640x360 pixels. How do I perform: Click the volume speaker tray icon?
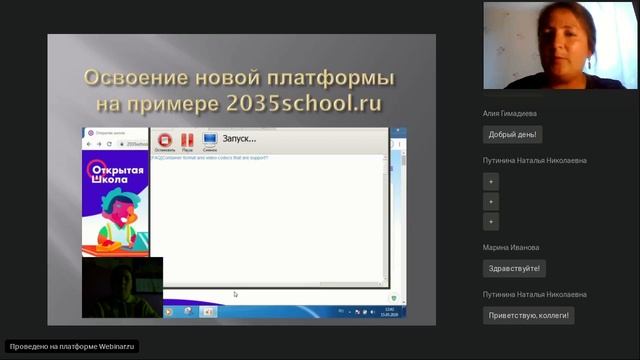[372, 312]
